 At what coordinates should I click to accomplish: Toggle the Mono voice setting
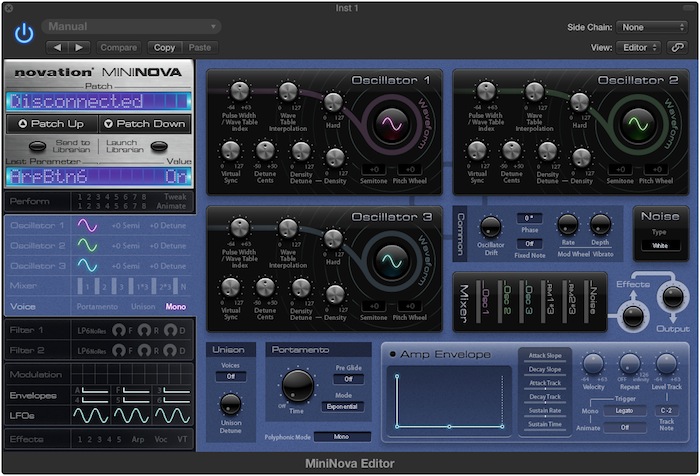[175, 306]
